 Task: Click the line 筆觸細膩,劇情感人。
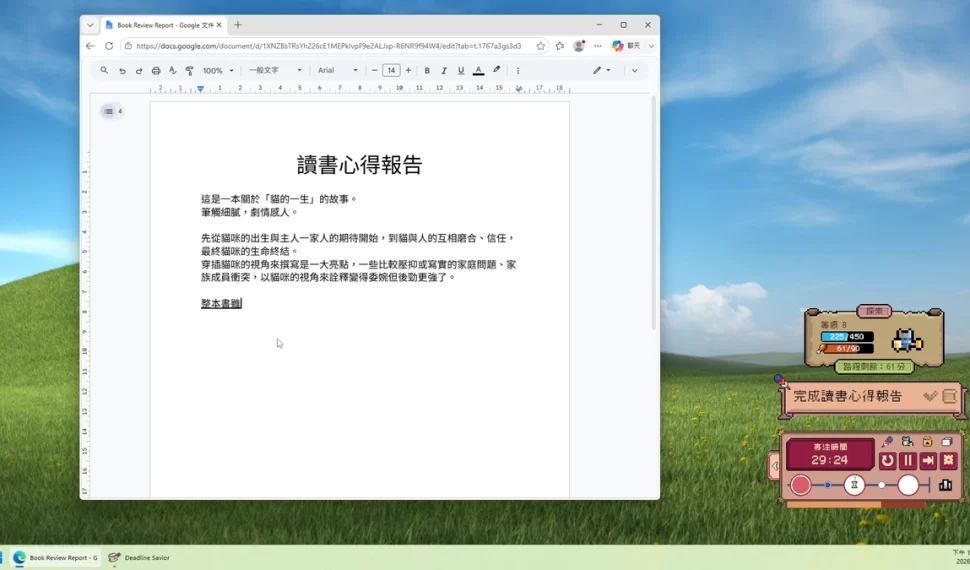click(249, 212)
